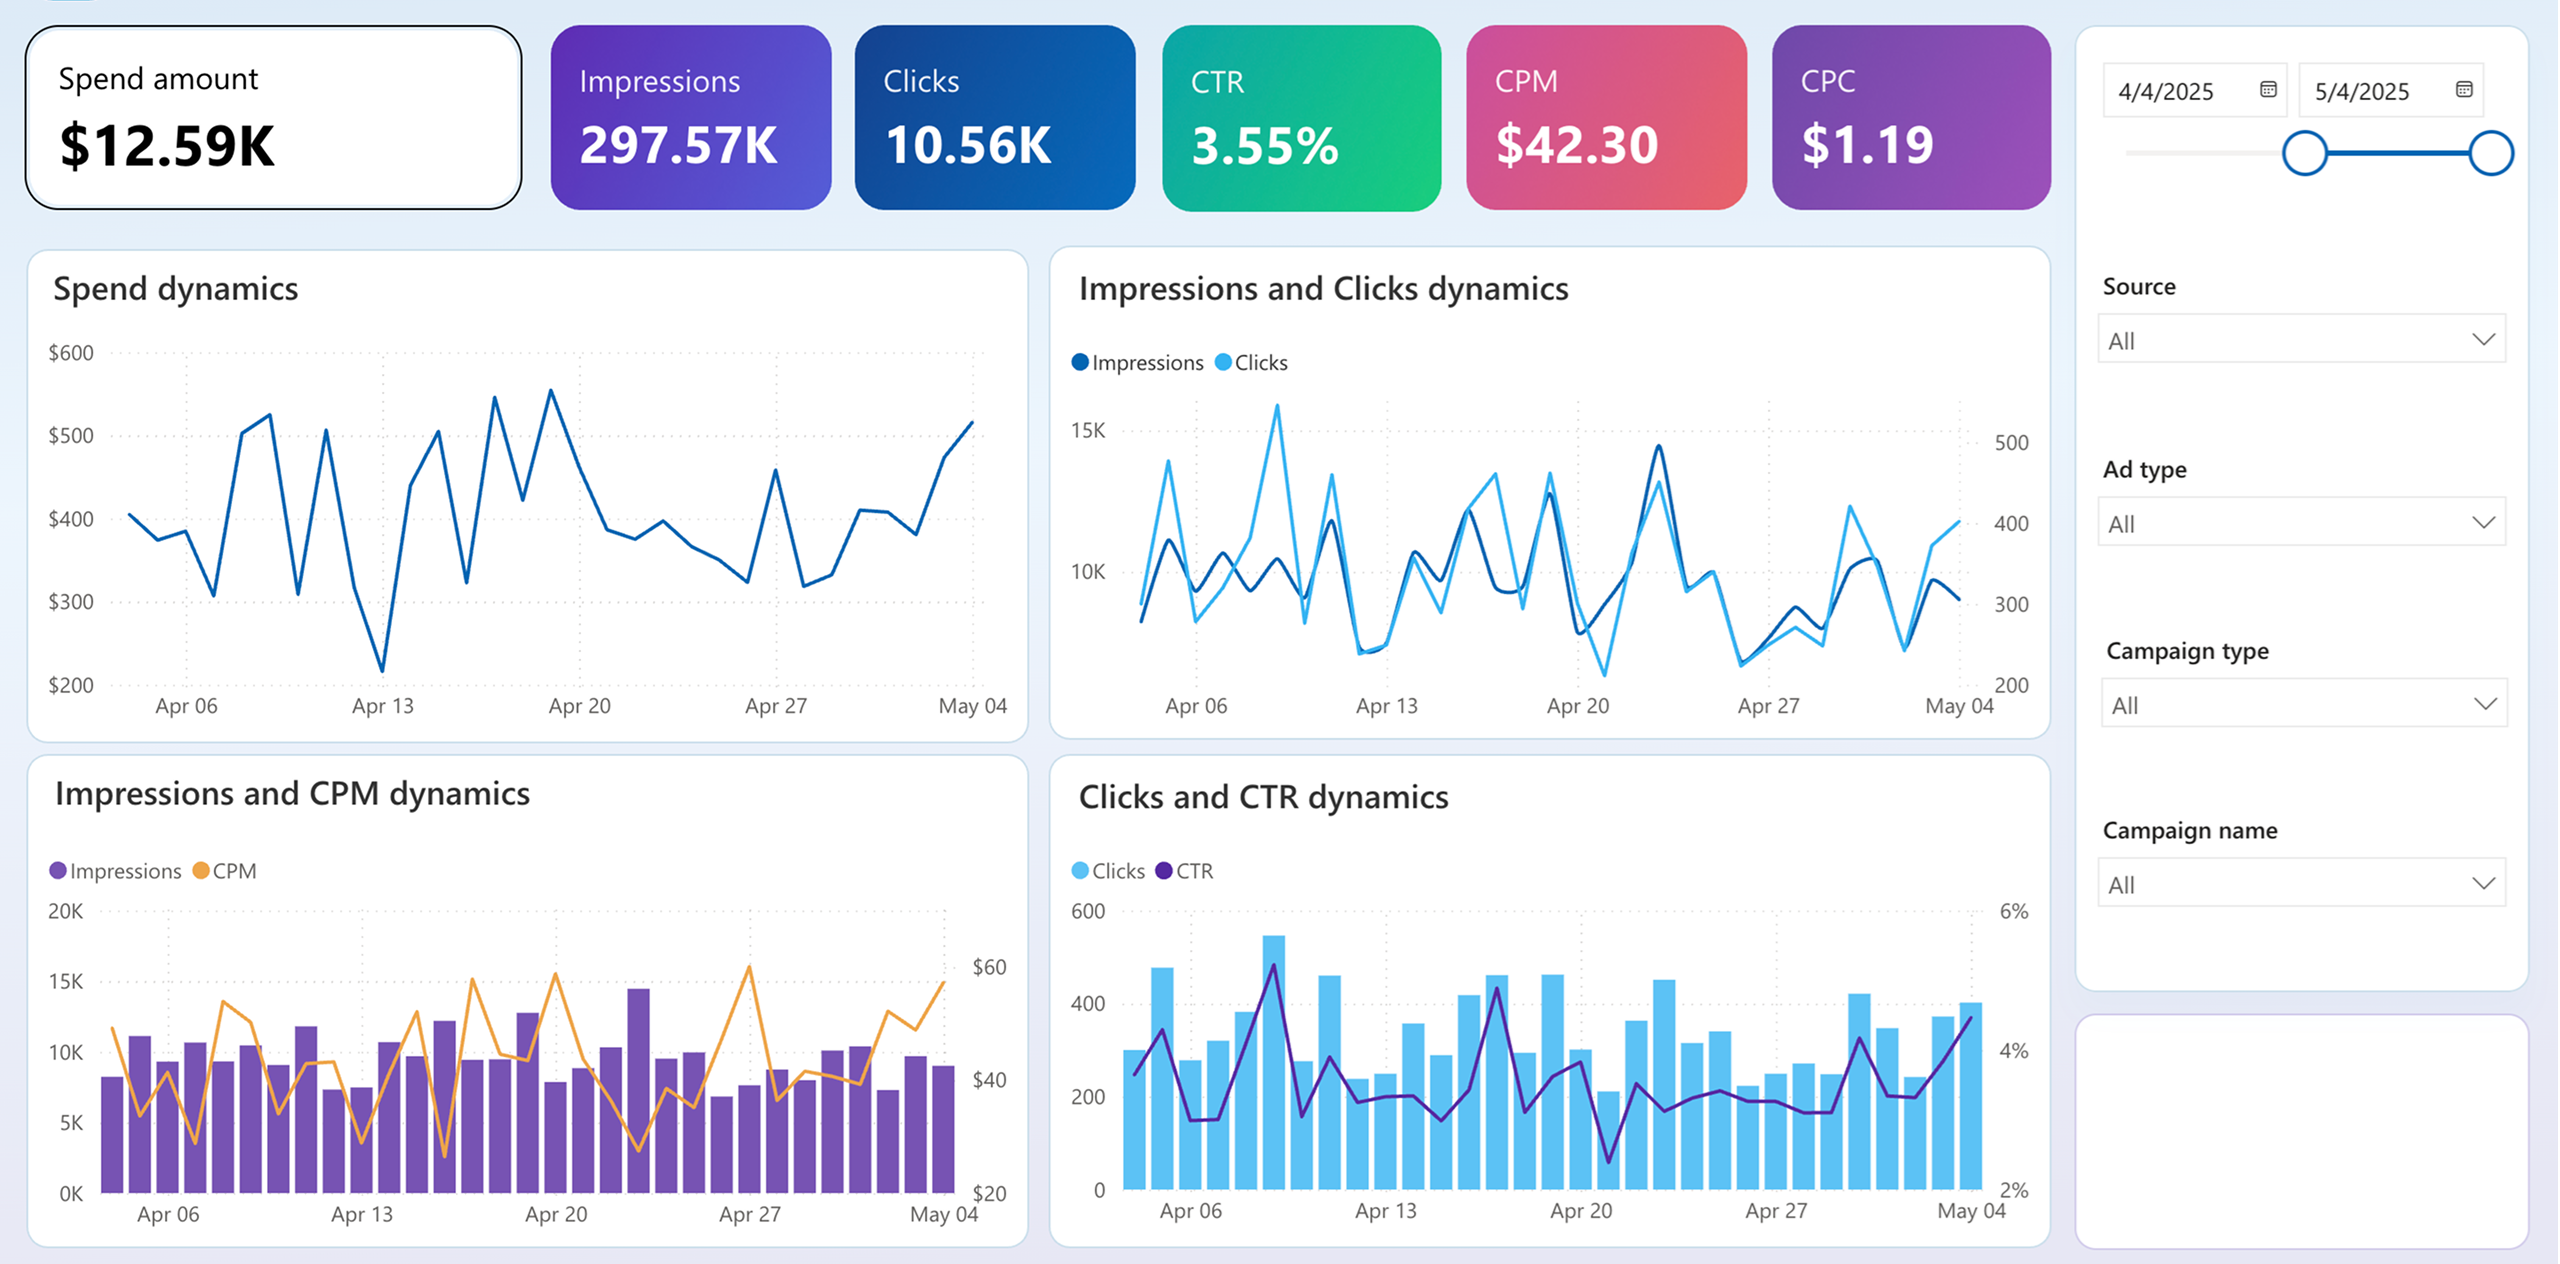Click the Spend dynamics chart title
The width and height of the screenshot is (2560, 1264).
click(176, 289)
